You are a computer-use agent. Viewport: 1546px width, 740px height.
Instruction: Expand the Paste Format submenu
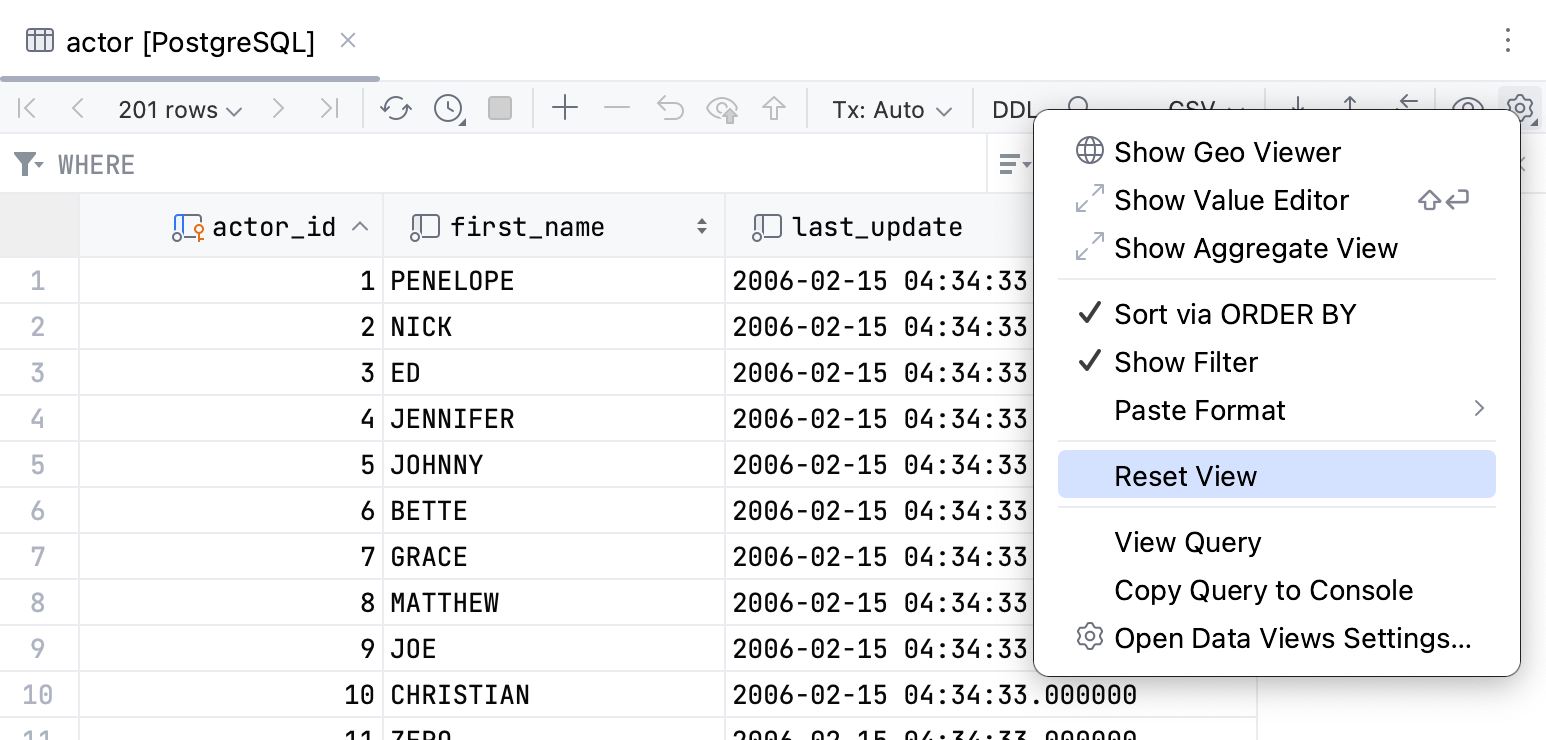1199,410
